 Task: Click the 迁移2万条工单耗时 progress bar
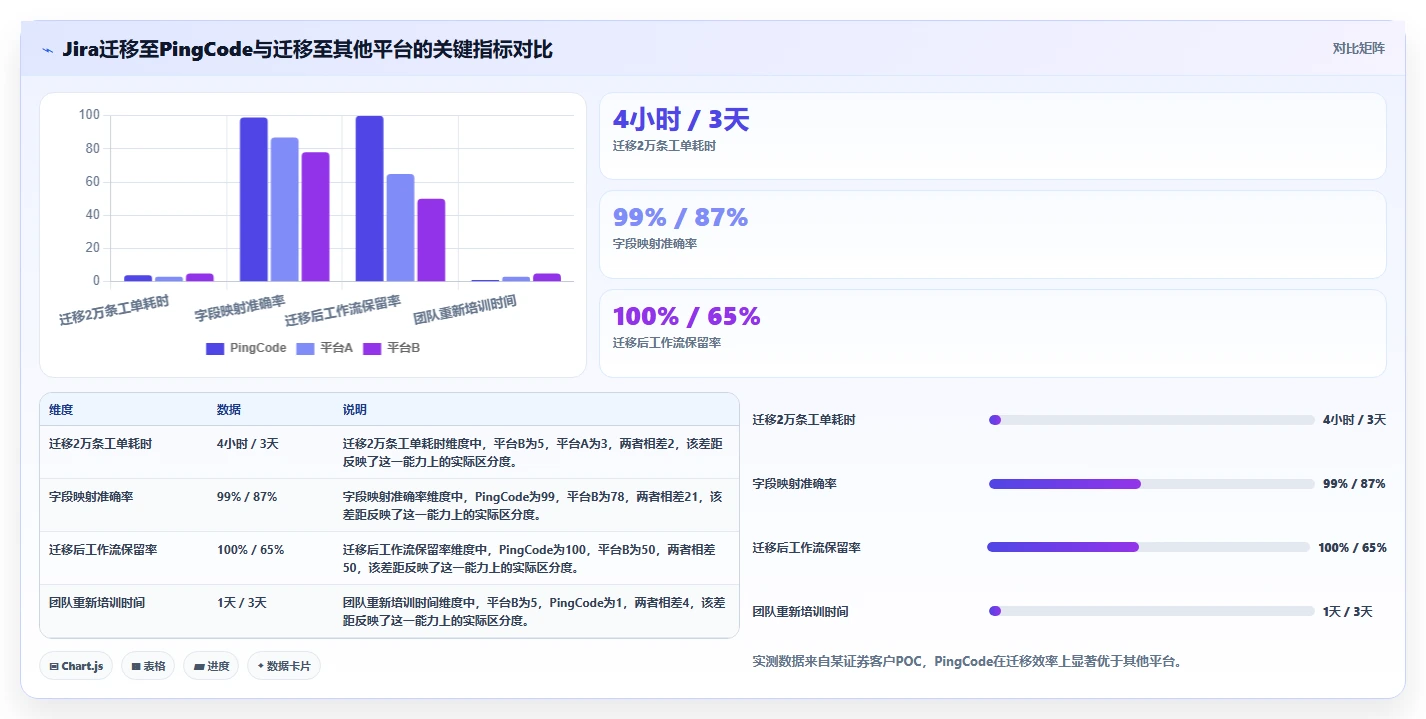point(1151,420)
